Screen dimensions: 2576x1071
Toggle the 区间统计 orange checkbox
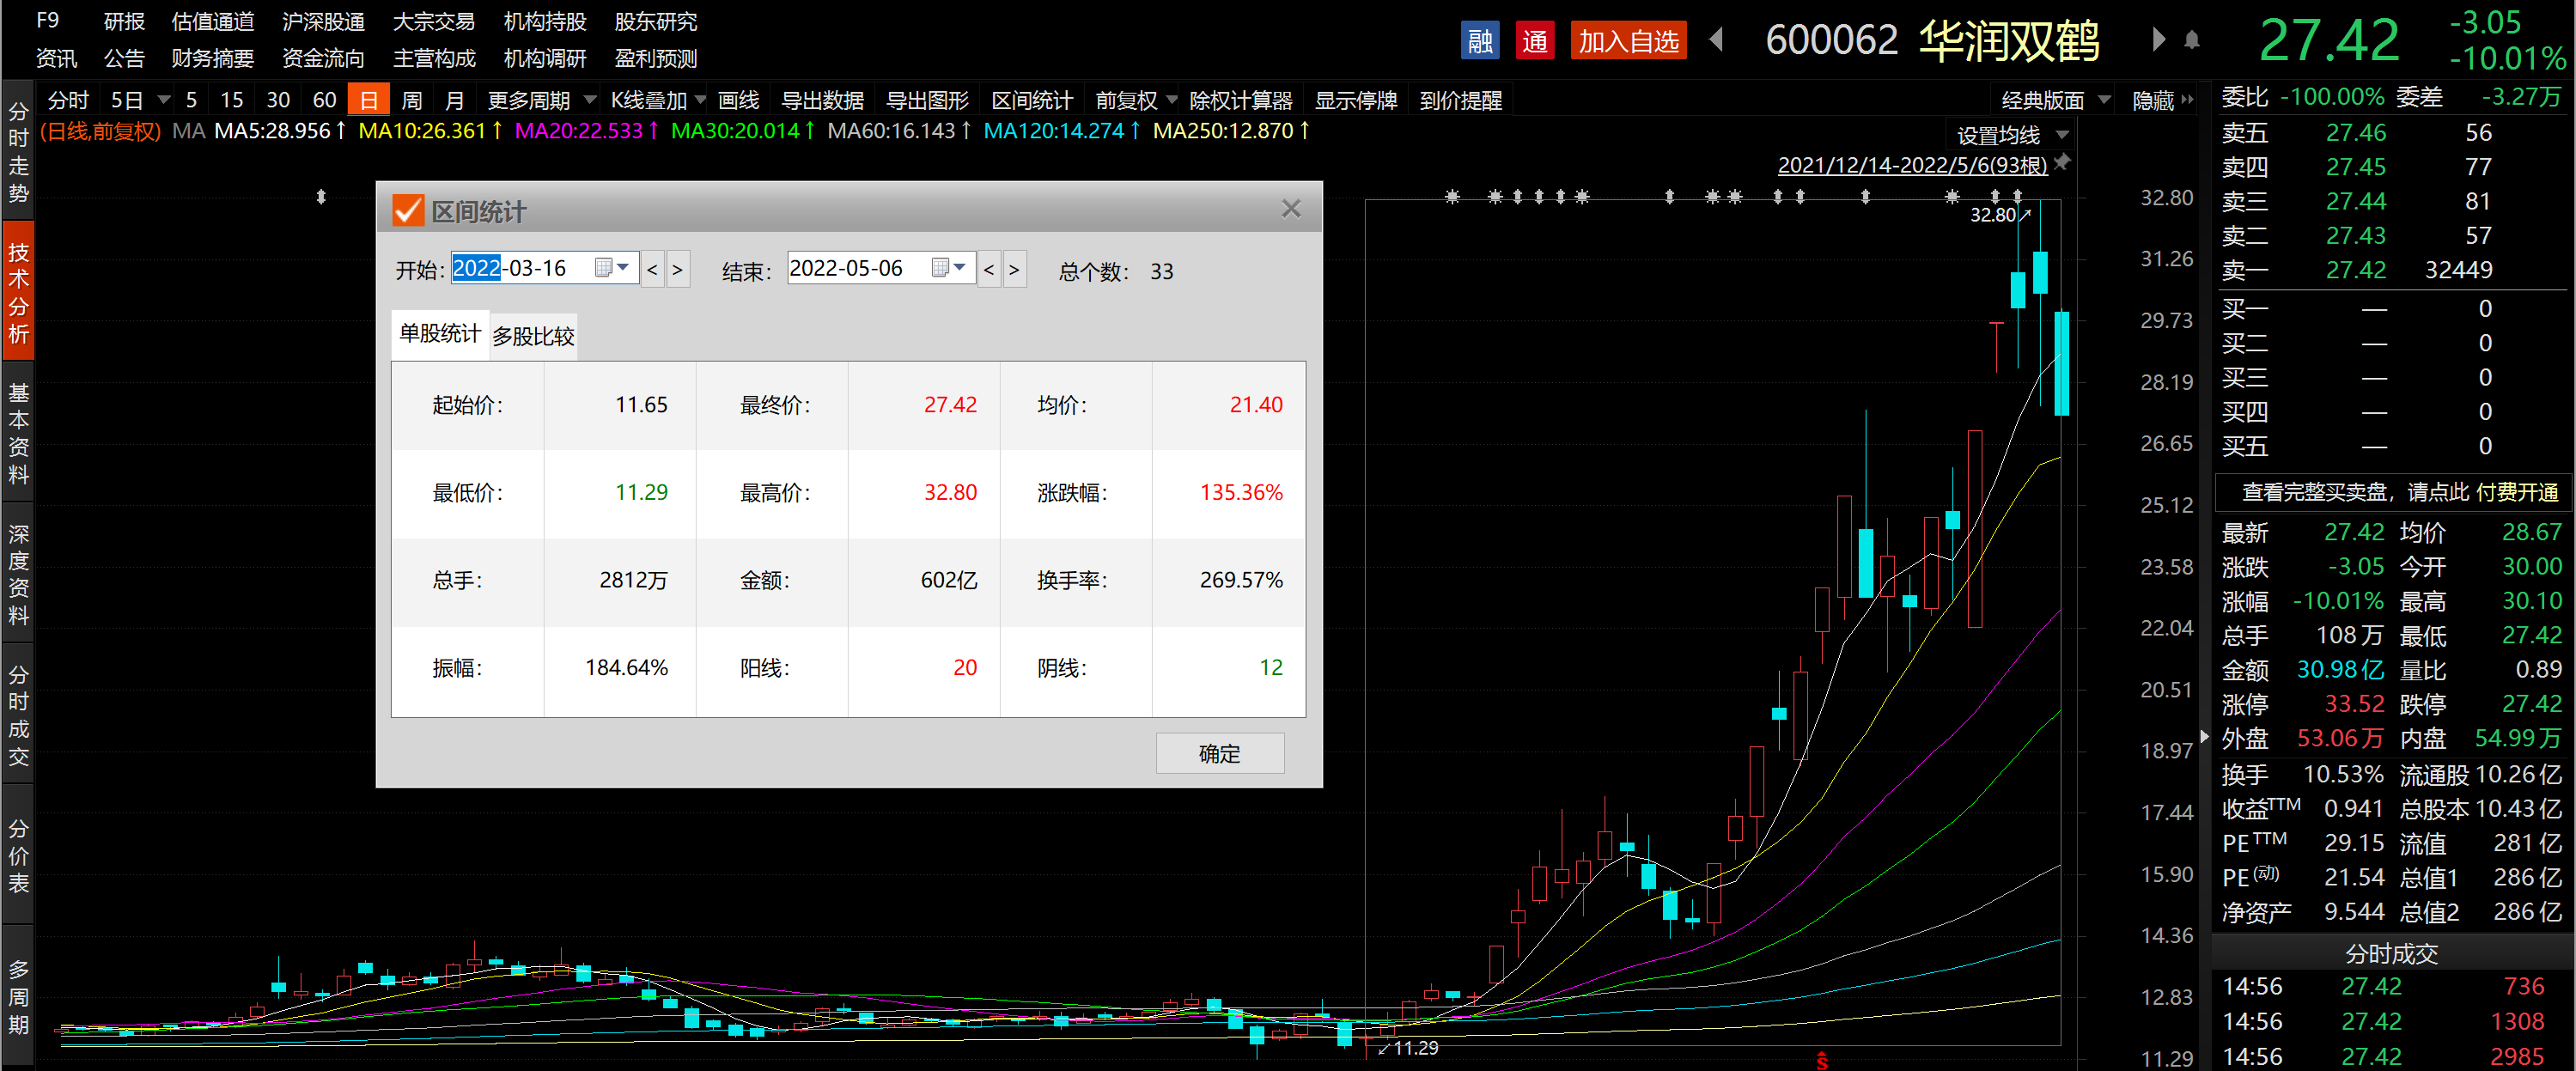tap(408, 210)
